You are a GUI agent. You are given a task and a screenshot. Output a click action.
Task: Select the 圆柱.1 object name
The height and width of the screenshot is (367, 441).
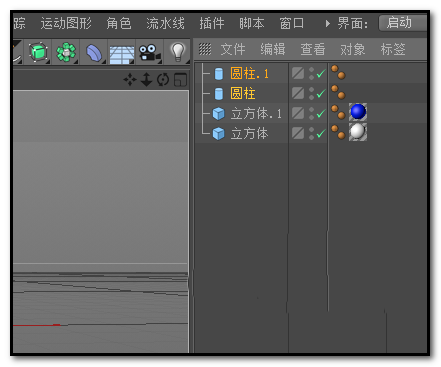249,74
